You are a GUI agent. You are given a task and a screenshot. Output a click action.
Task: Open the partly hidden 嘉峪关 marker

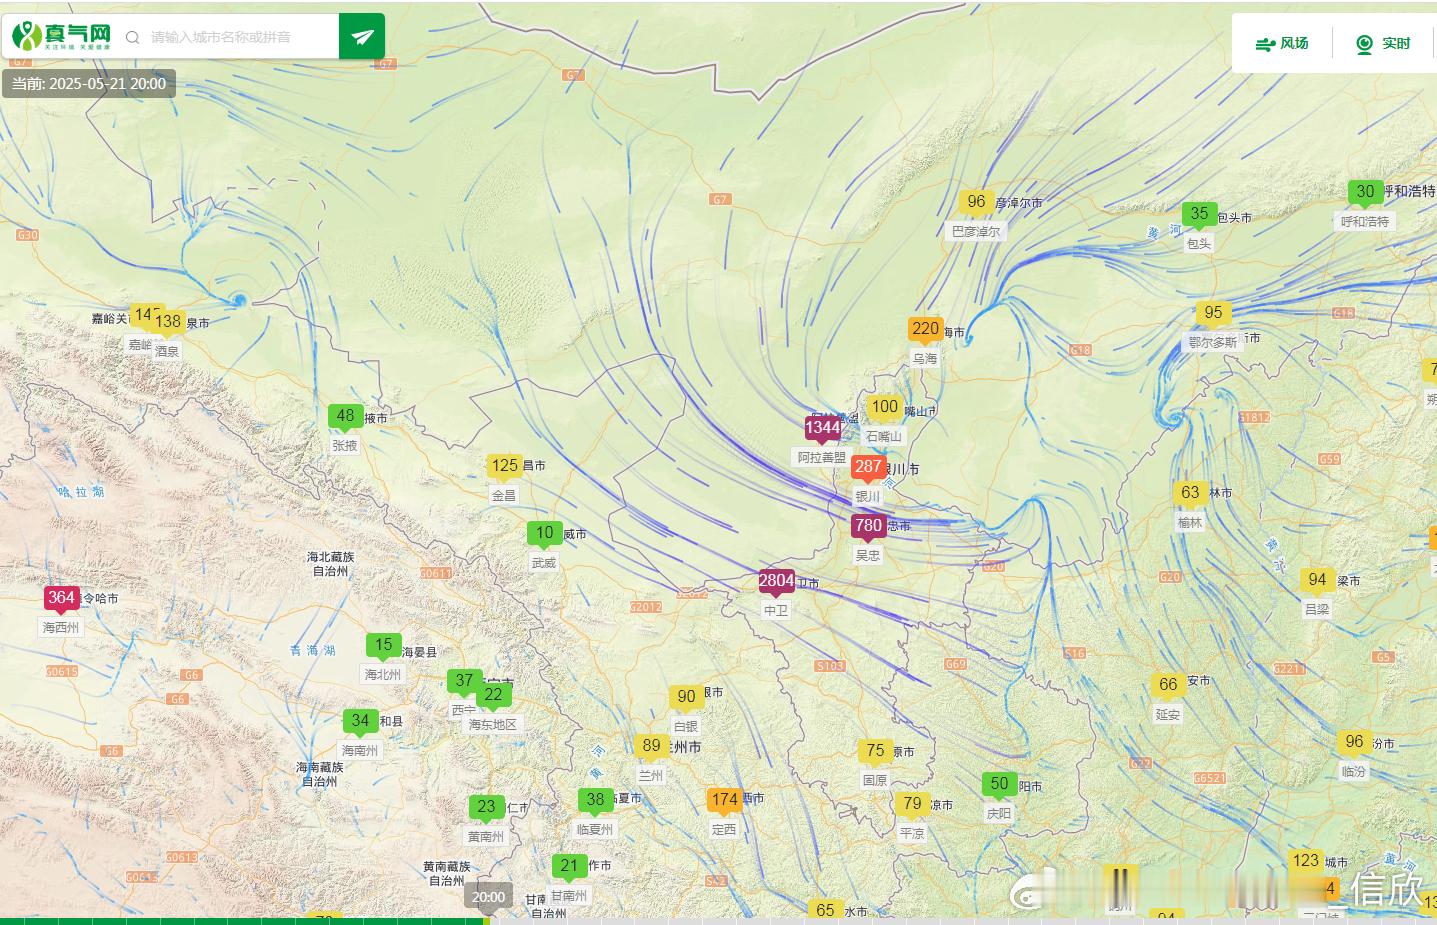coord(142,316)
